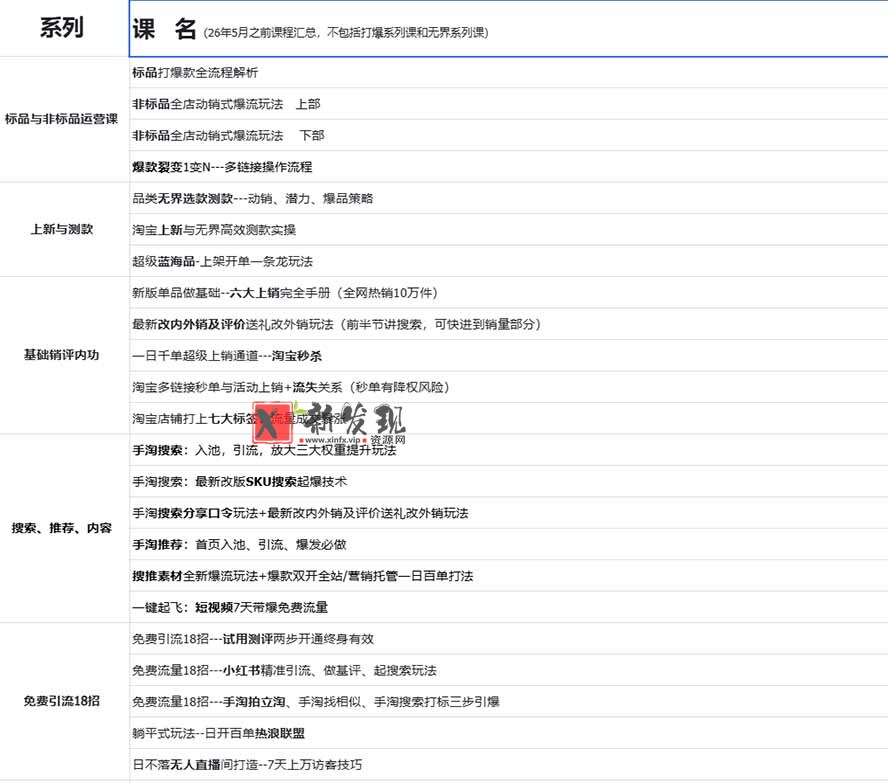Click the 标品与非标品运营课 series cell
Viewport: 888px width, 783px height.
64,119
